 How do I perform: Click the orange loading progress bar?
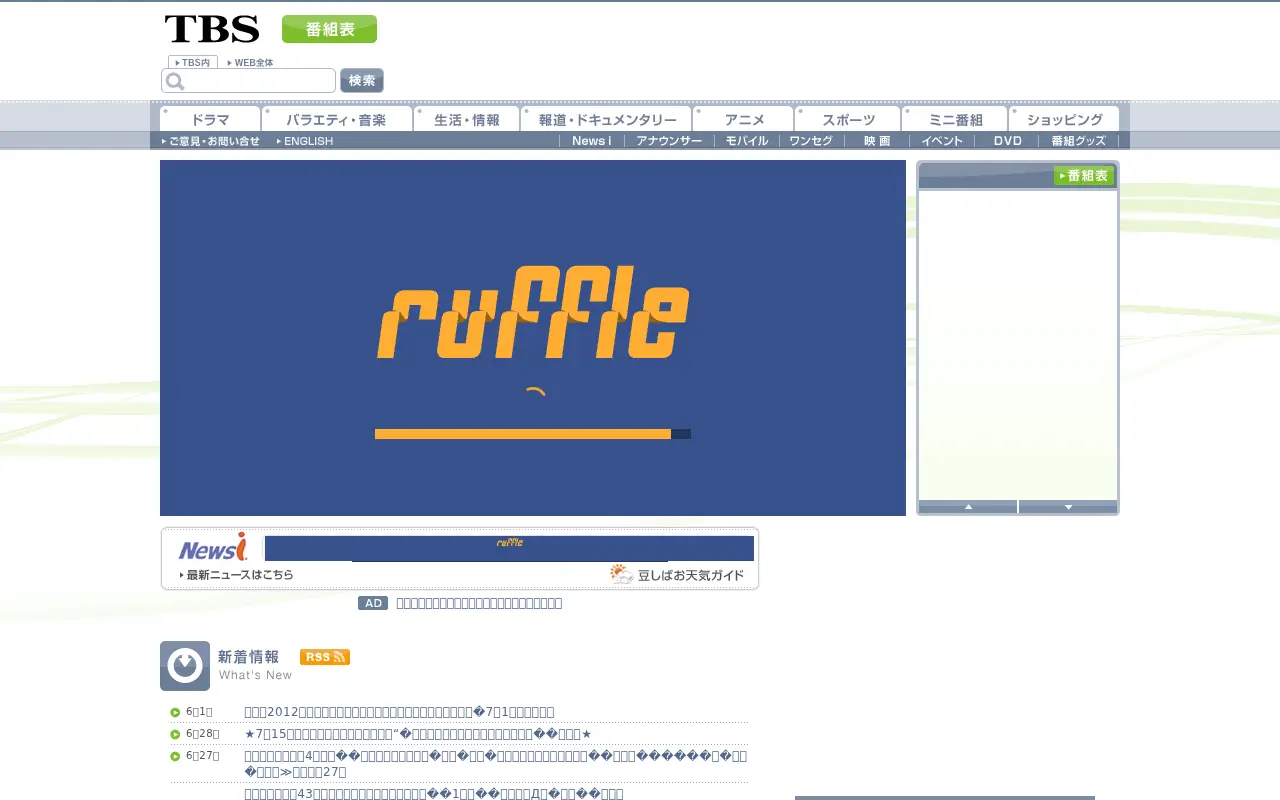pos(533,434)
